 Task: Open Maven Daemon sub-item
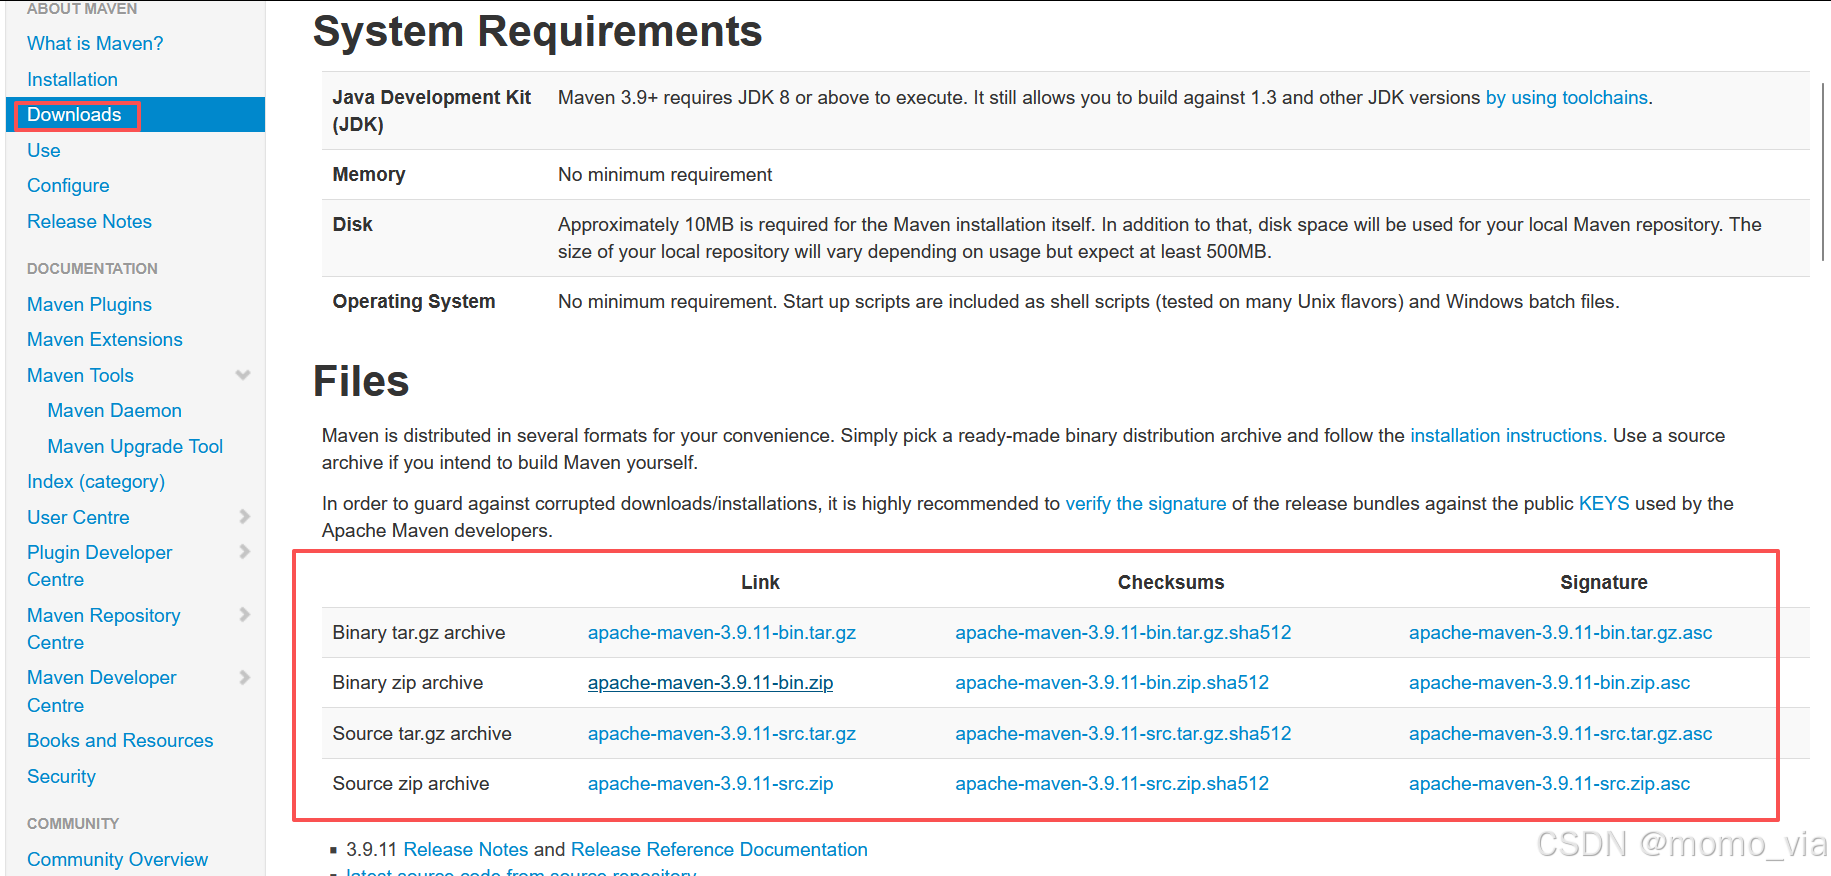click(x=115, y=410)
